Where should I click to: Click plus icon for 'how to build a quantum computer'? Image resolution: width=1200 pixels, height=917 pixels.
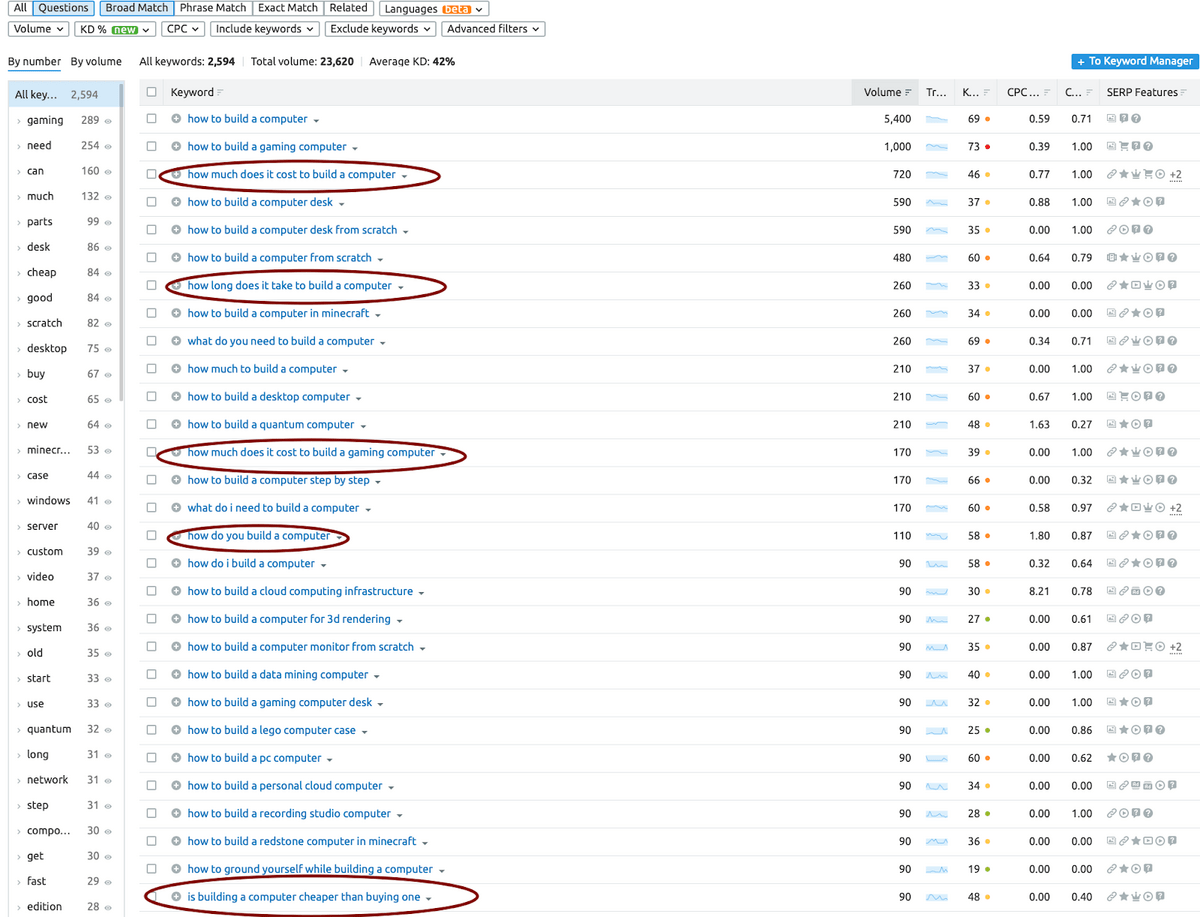[176, 425]
